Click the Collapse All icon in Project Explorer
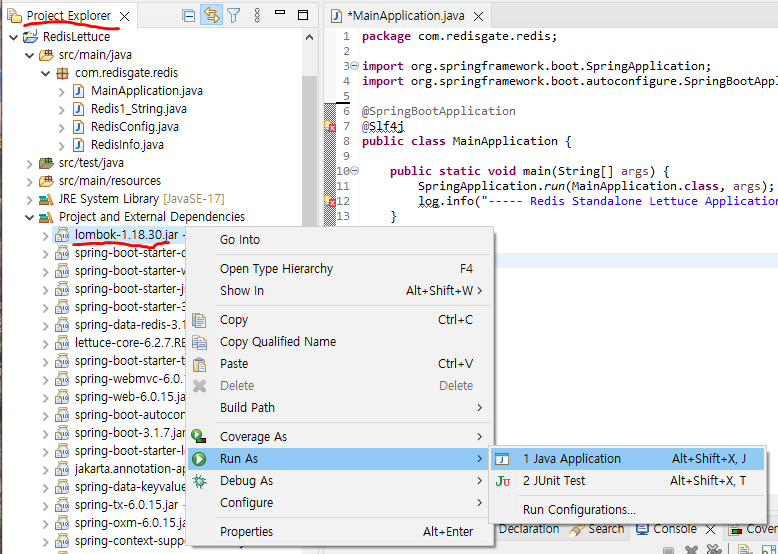 188,15
